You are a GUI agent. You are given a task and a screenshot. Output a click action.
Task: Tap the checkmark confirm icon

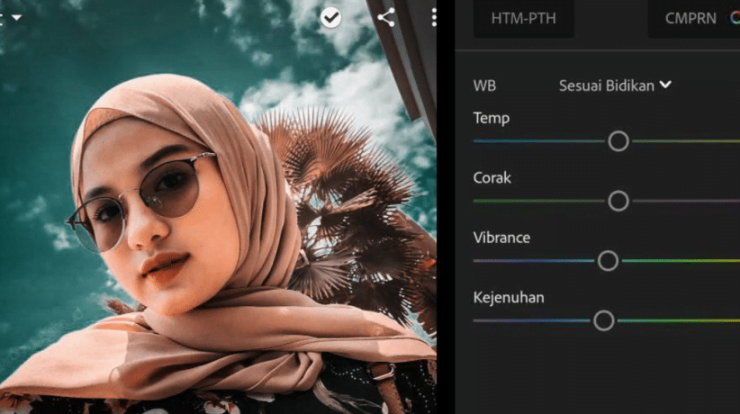[331, 18]
